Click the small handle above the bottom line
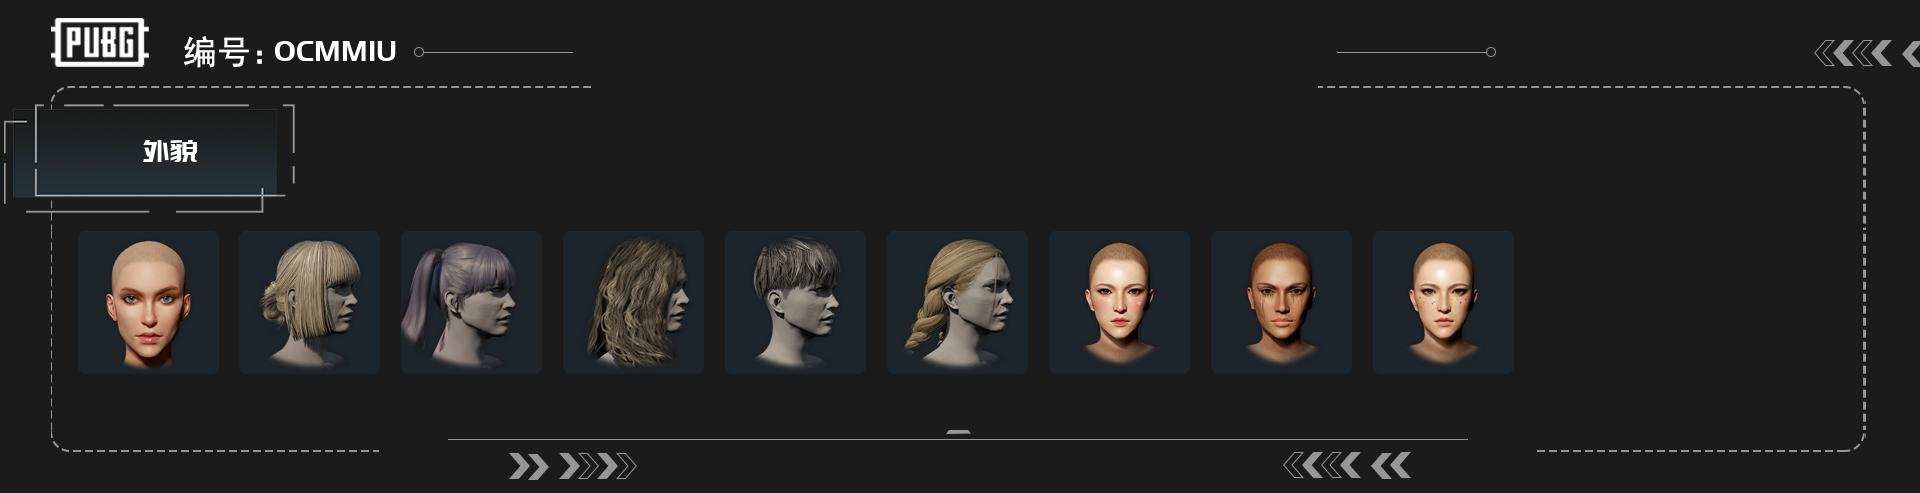1920x493 pixels. tap(958, 432)
